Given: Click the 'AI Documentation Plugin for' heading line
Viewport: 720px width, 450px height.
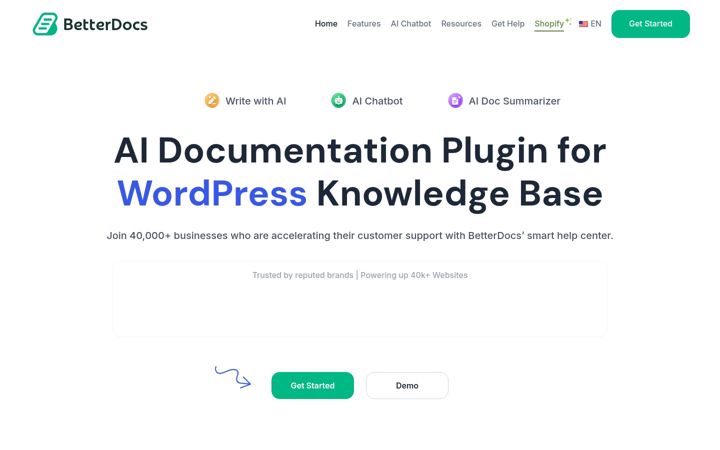Looking at the screenshot, I should tap(360, 152).
